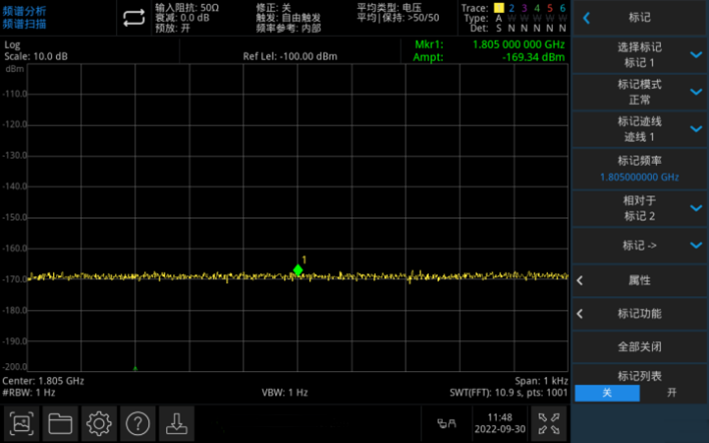Click the 预放: 开 setting
This screenshot has width=709, height=443.
(172, 28)
